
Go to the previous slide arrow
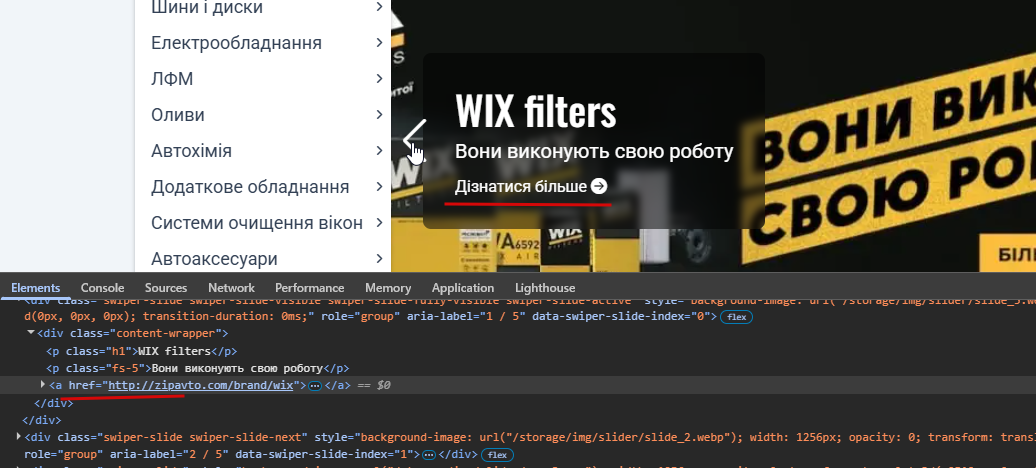pyautogui.click(x=415, y=139)
